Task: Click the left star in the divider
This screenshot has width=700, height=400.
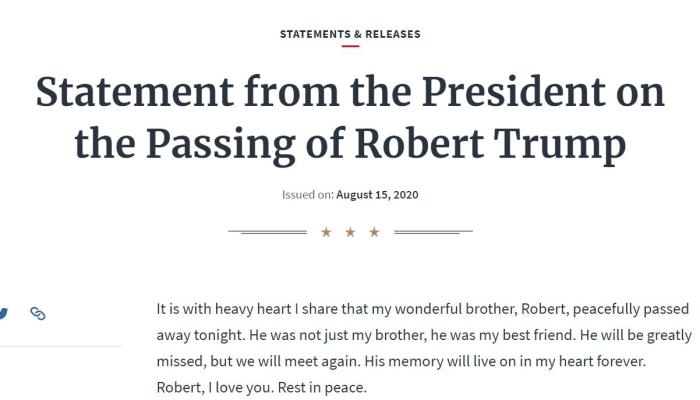Action: tap(325, 232)
